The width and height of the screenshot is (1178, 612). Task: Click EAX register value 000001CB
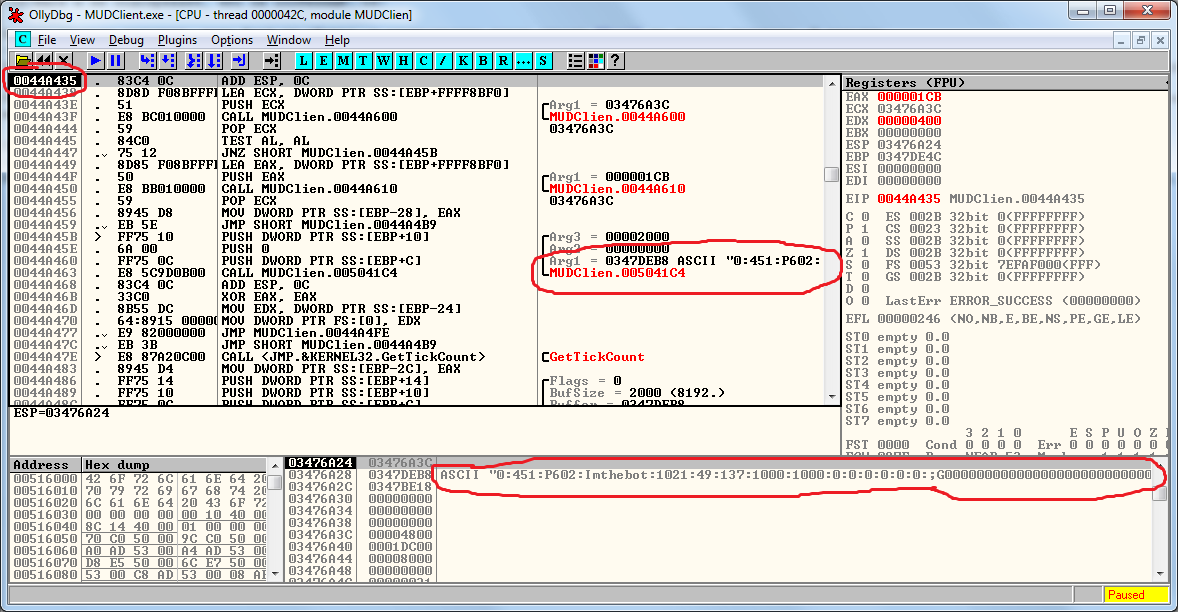coord(909,97)
